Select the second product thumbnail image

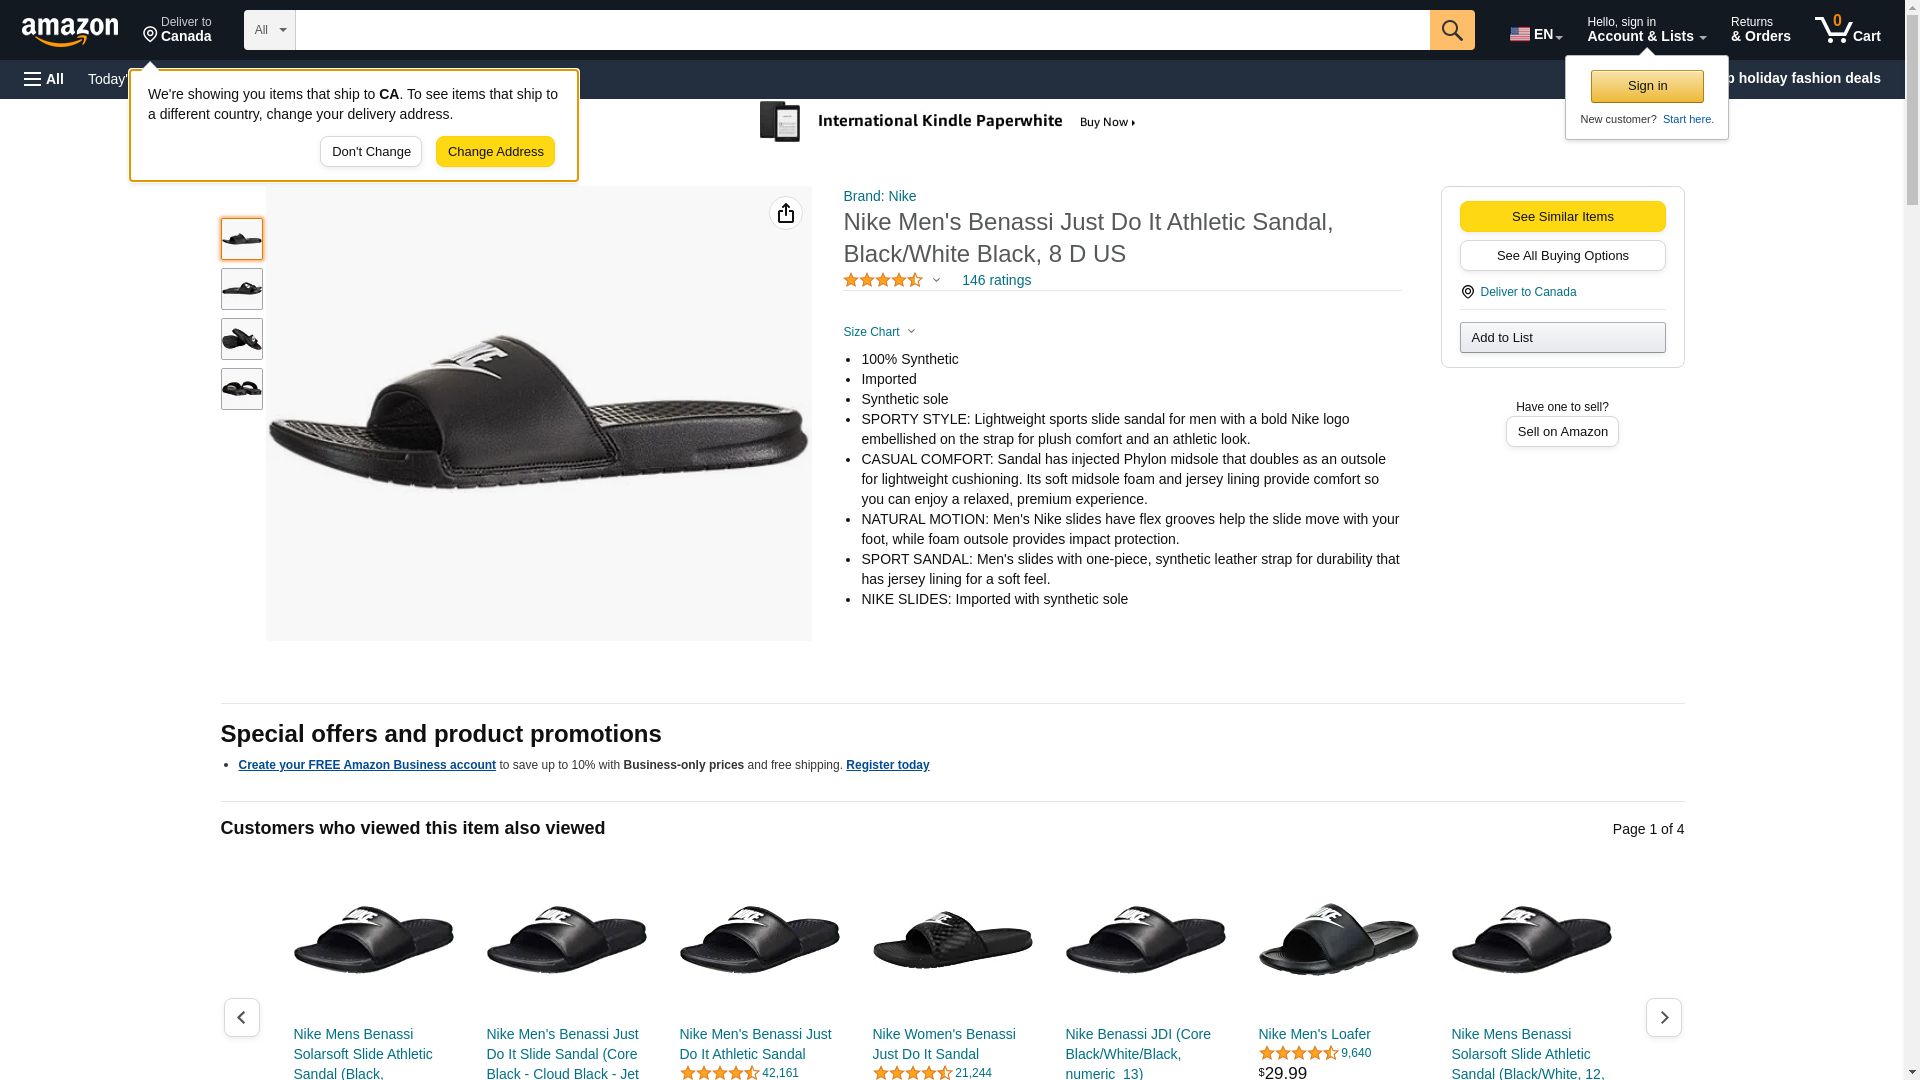242,289
